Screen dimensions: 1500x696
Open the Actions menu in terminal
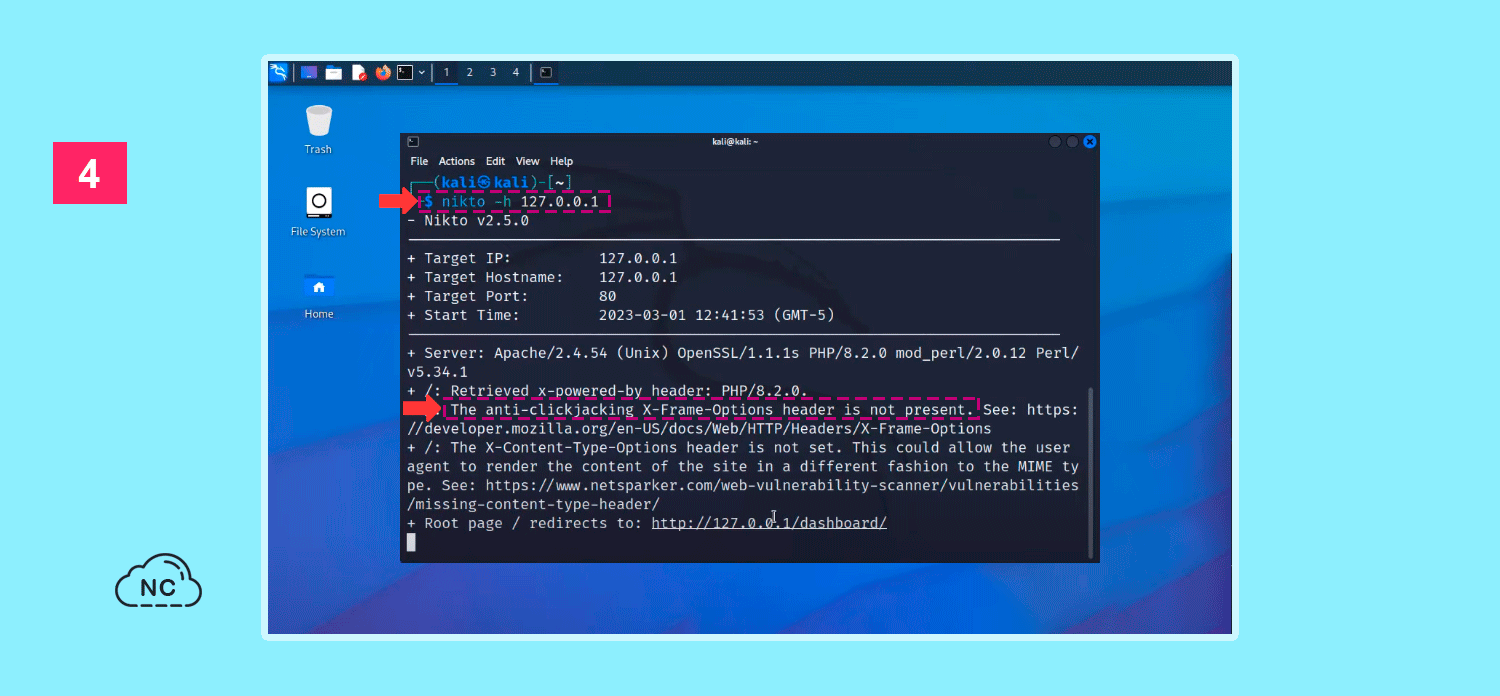[x=457, y=161]
